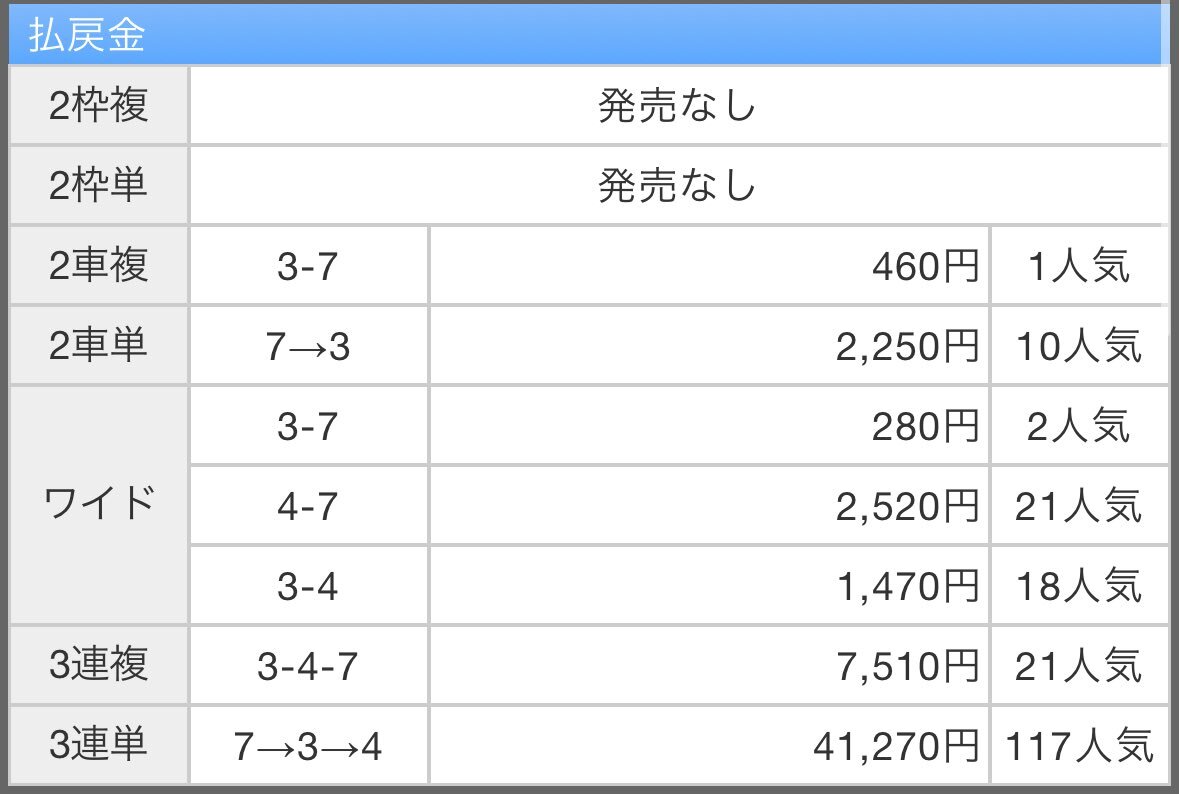Click the 3連単 row label

click(99, 746)
